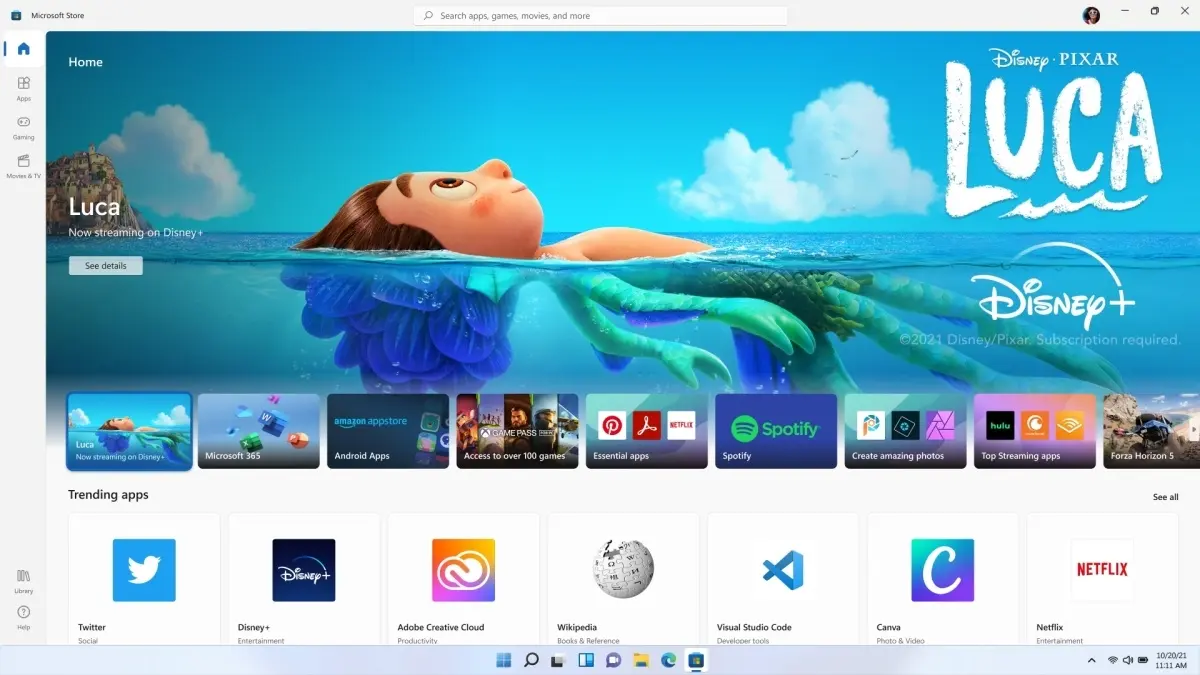Screen dimensions: 1200x675
Task: Open the Twitter app tile
Action: point(144,579)
